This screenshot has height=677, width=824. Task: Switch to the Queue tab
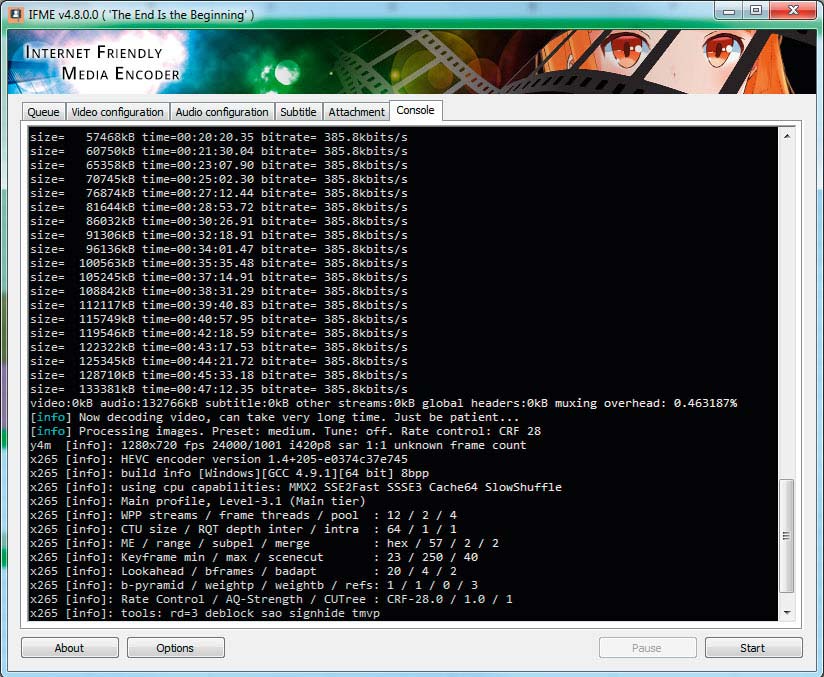point(44,112)
